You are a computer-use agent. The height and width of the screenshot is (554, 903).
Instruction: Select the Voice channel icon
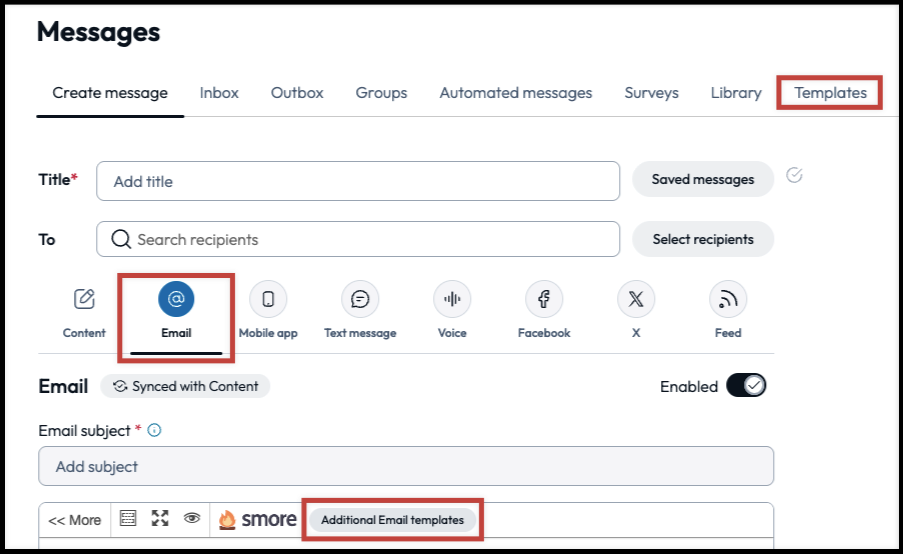(x=452, y=299)
